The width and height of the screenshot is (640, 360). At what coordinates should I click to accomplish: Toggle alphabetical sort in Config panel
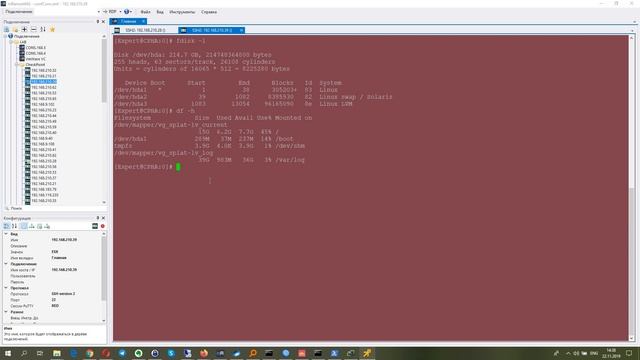click(x=14, y=226)
